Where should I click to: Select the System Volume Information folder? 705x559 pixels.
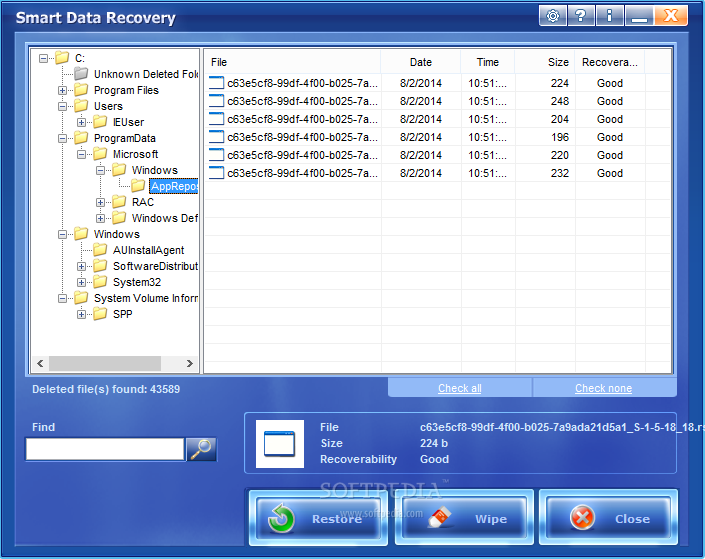pos(146,298)
